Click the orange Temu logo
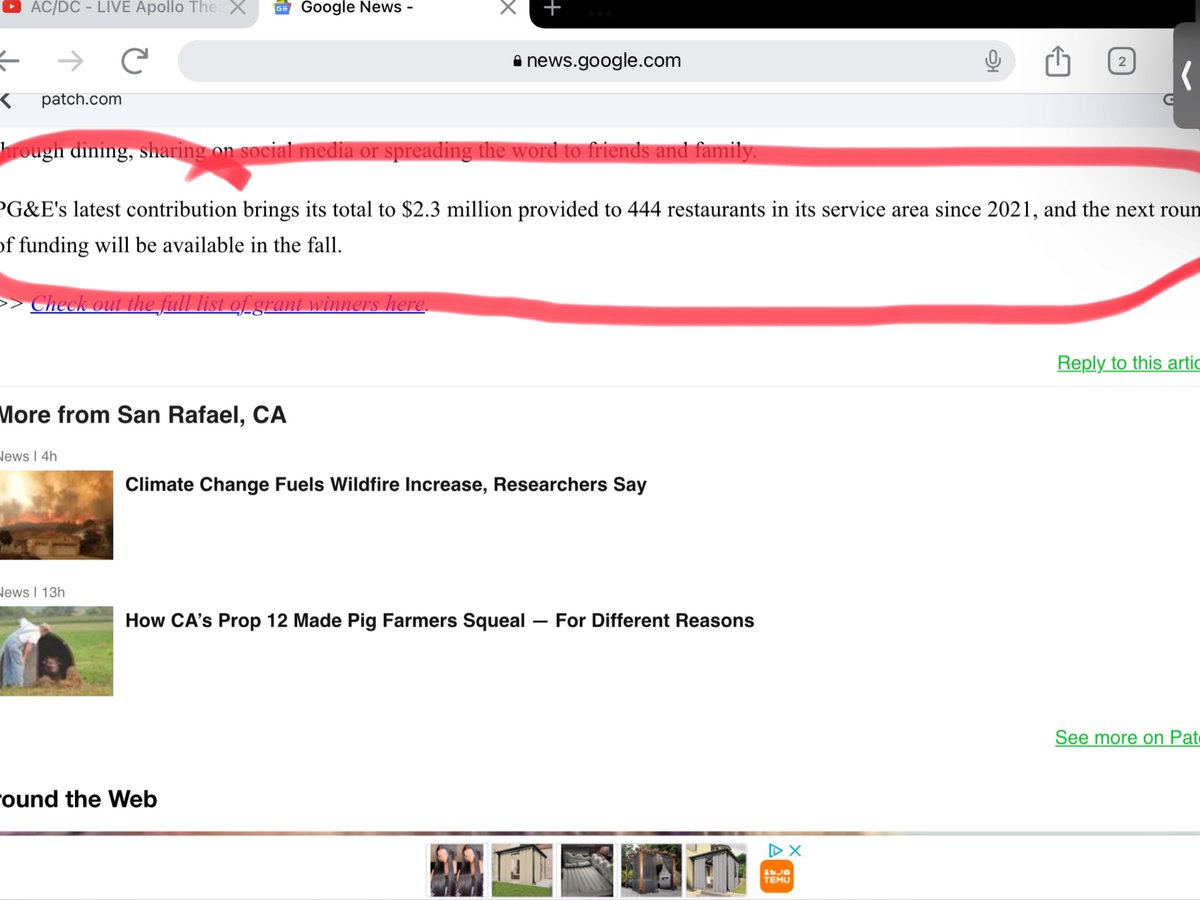 pyautogui.click(x=777, y=877)
